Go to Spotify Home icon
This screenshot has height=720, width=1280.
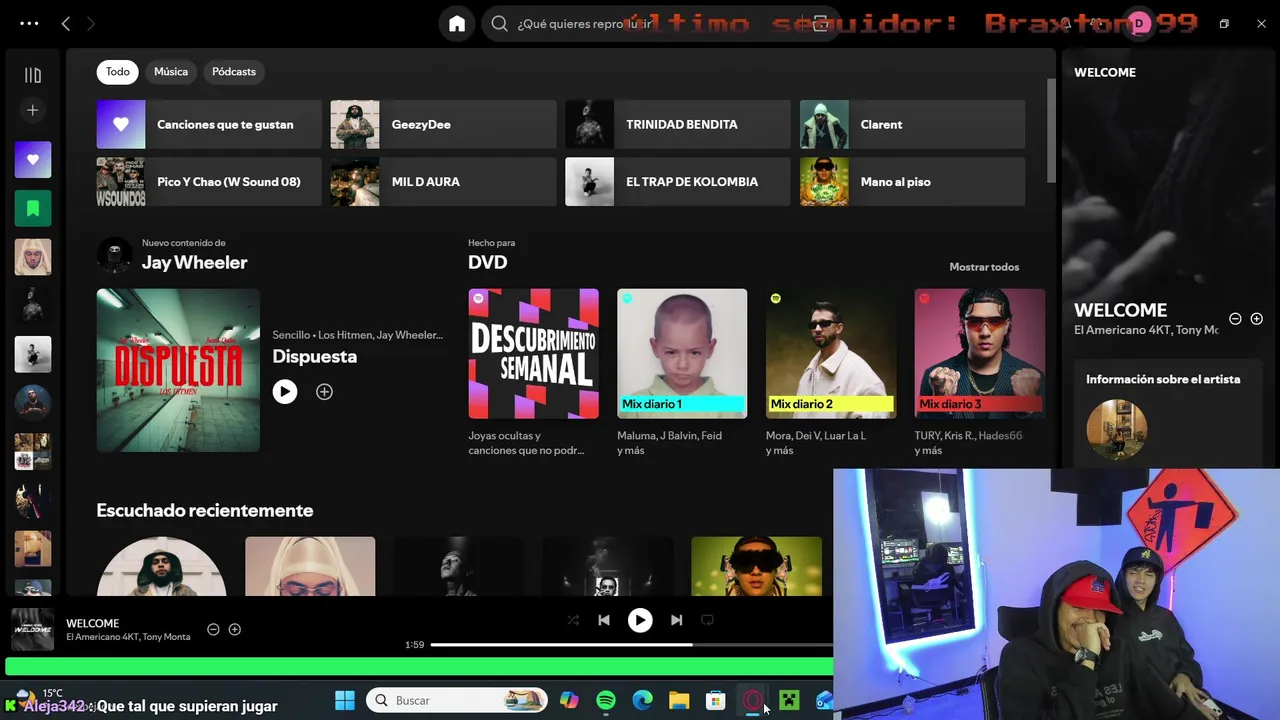(457, 24)
